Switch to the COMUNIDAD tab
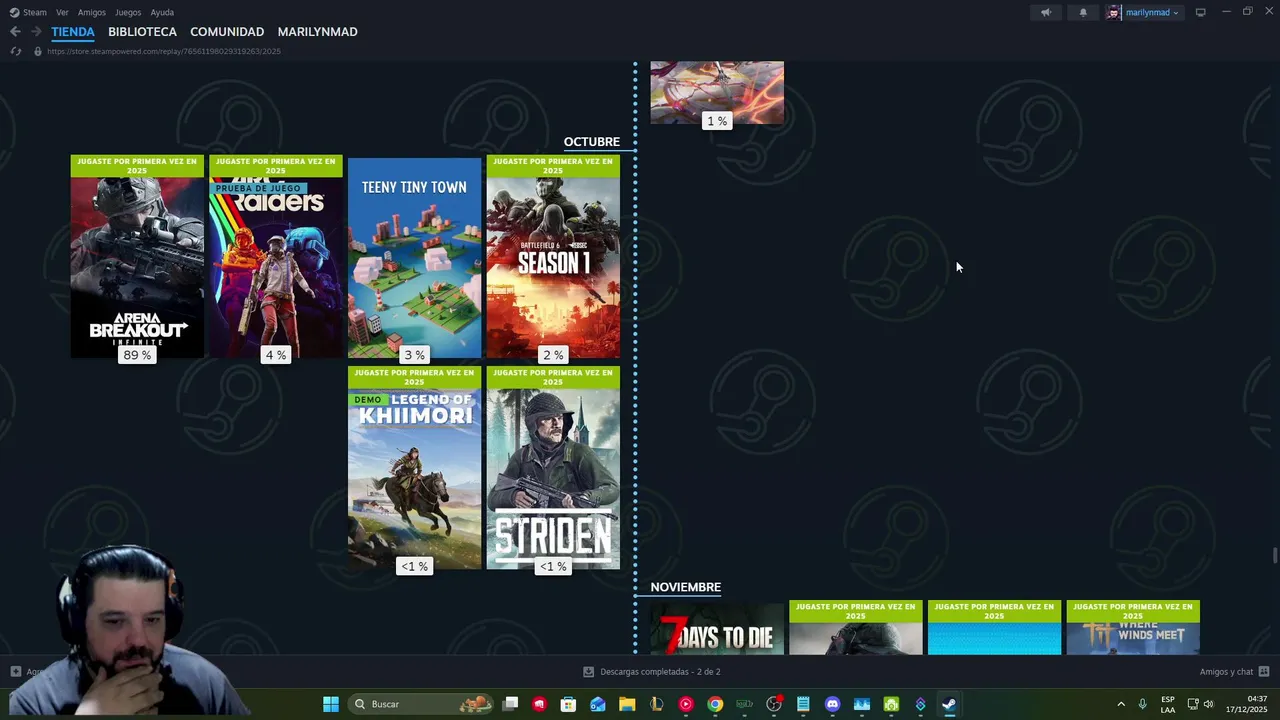Viewport: 1280px width, 720px height. (227, 32)
